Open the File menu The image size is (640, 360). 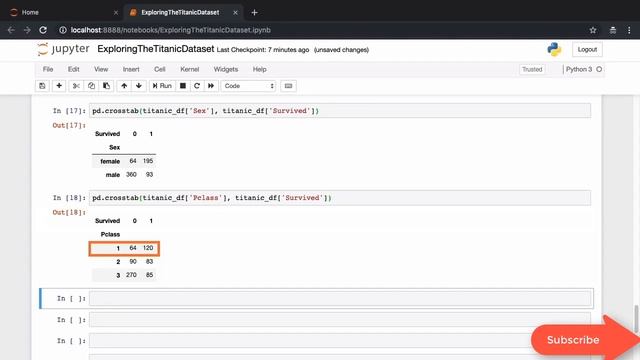(48, 69)
